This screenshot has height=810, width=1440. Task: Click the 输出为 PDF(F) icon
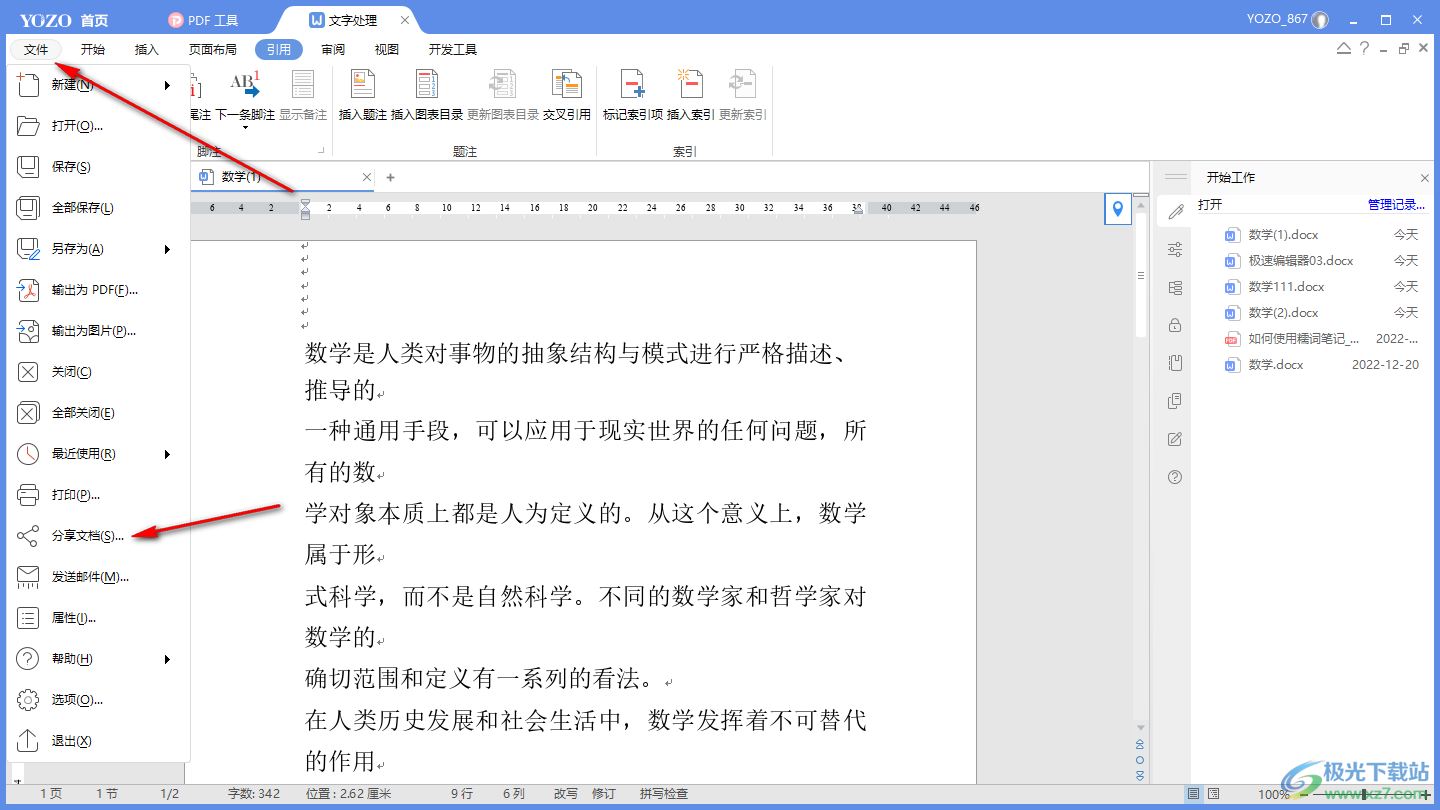coord(28,290)
